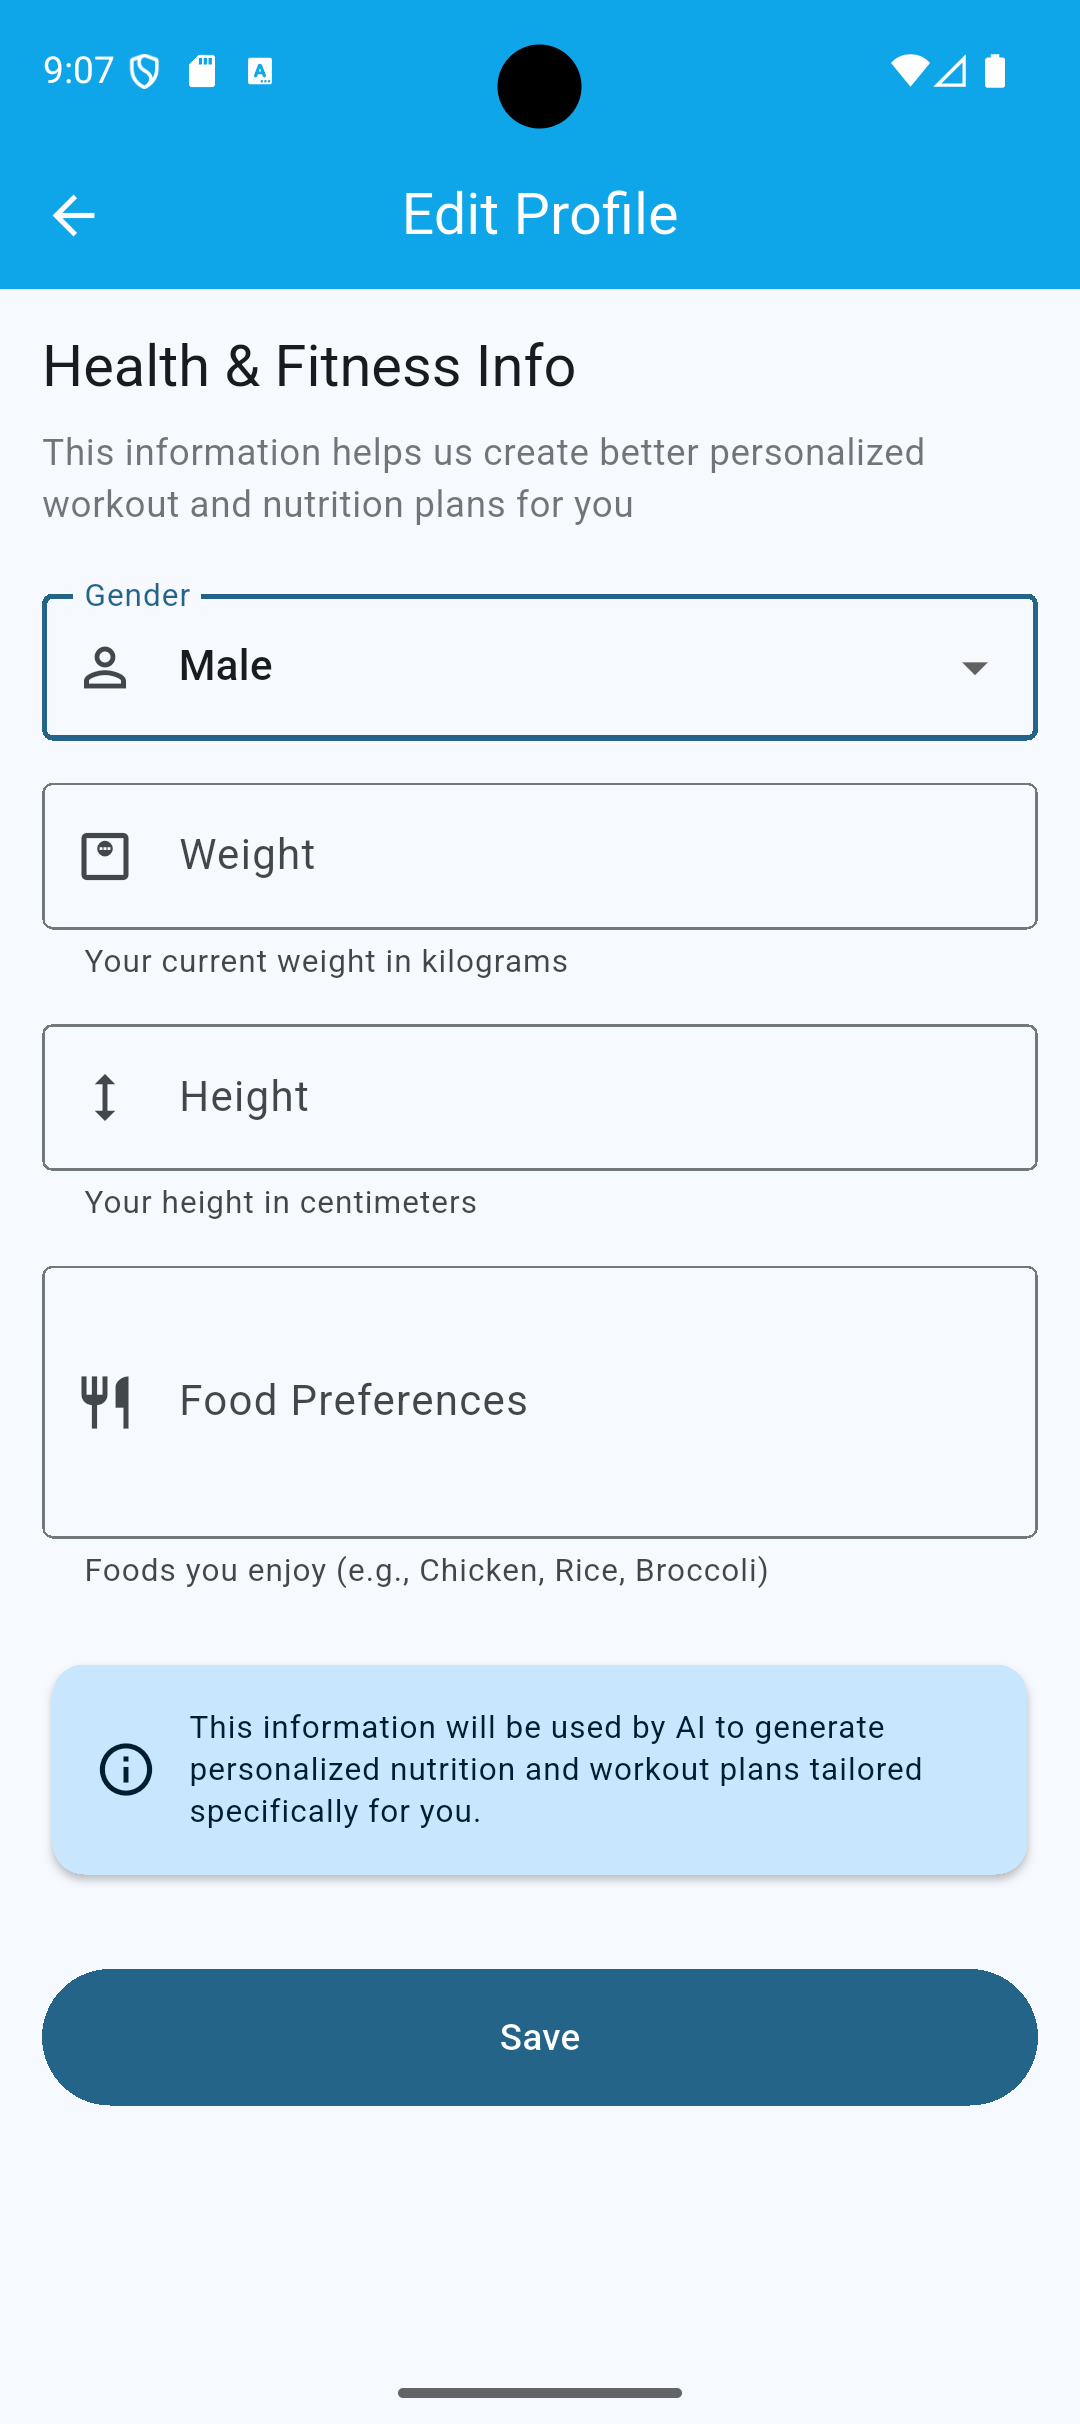Tap the battery status icon

coord(995,71)
